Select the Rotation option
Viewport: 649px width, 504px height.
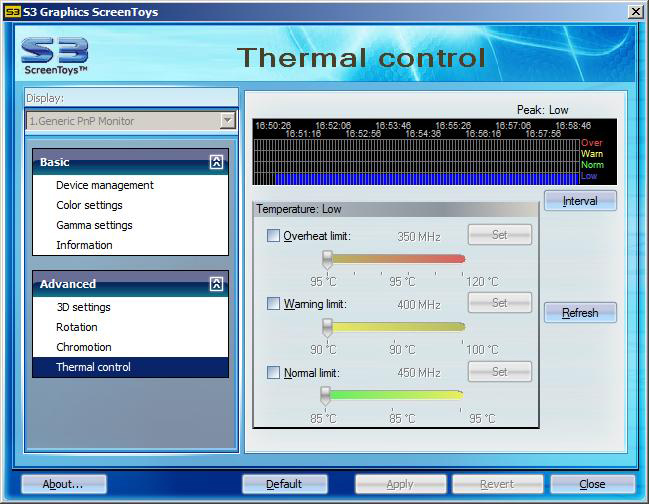(77, 327)
